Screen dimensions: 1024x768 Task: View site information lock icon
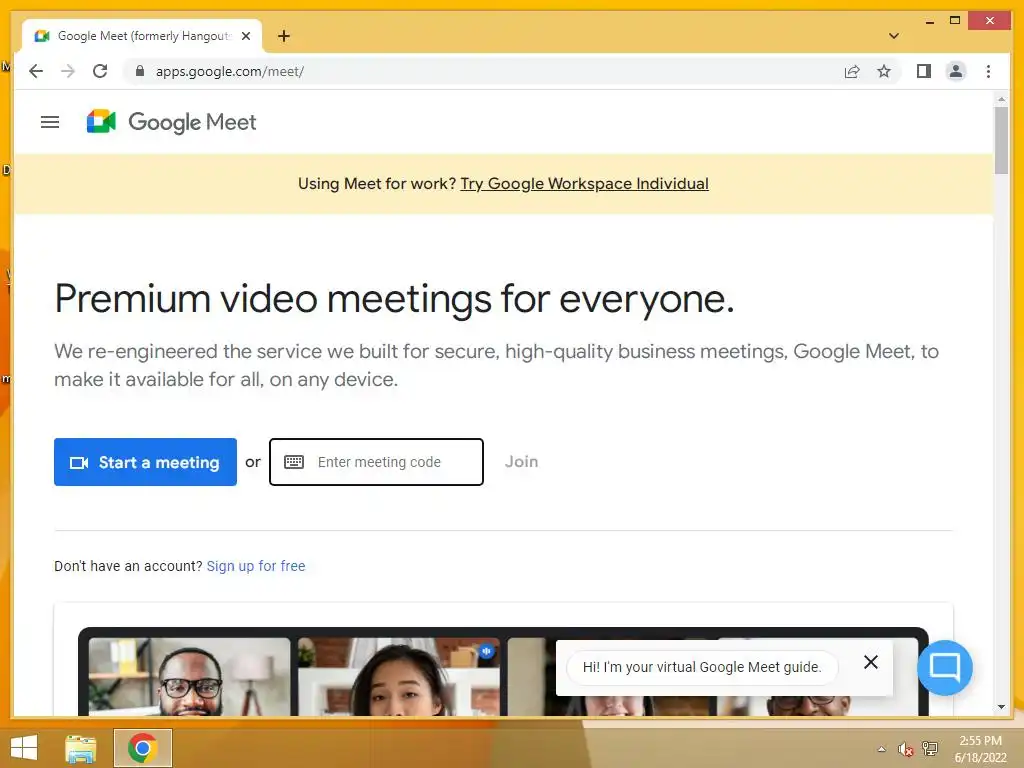pos(139,71)
